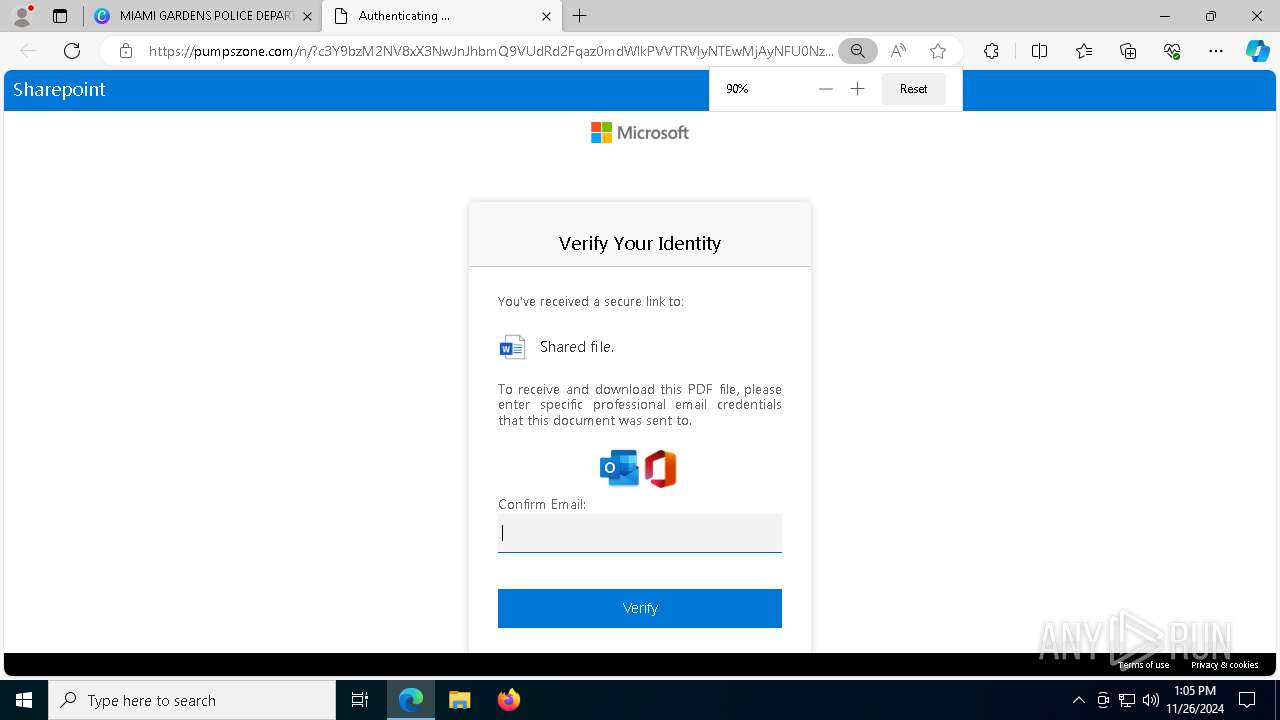This screenshot has height=720, width=1280.
Task: Click the taskbar search box
Action: (x=192, y=700)
